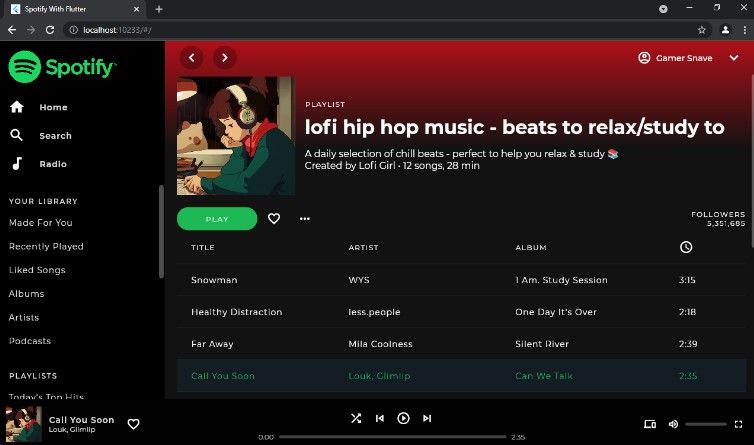Click artist WYS
The width and height of the screenshot is (754, 445).
pyautogui.click(x=359, y=280)
